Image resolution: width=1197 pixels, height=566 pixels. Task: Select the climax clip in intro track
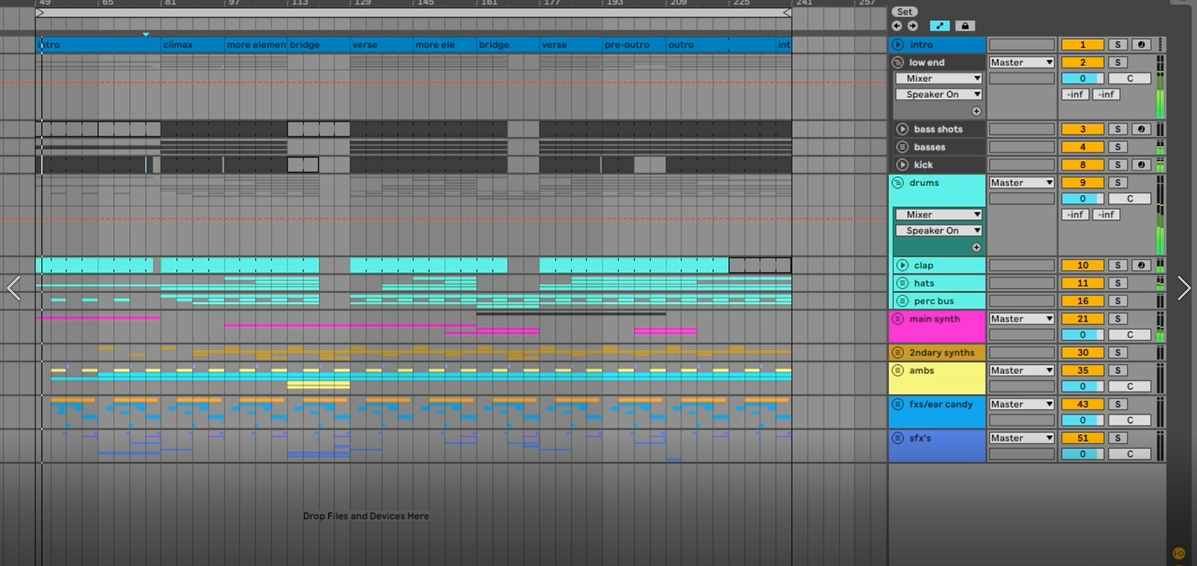pos(192,45)
